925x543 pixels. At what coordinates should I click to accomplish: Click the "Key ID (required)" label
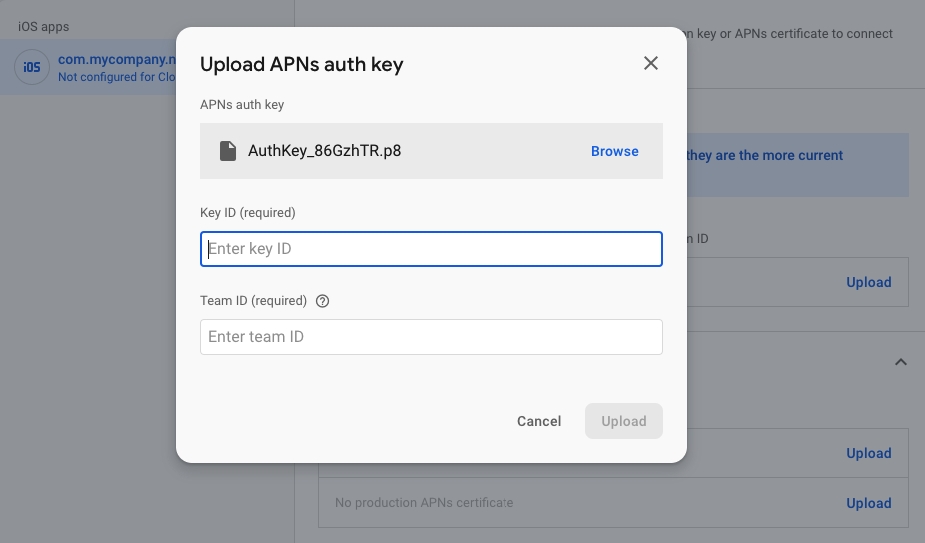248,212
